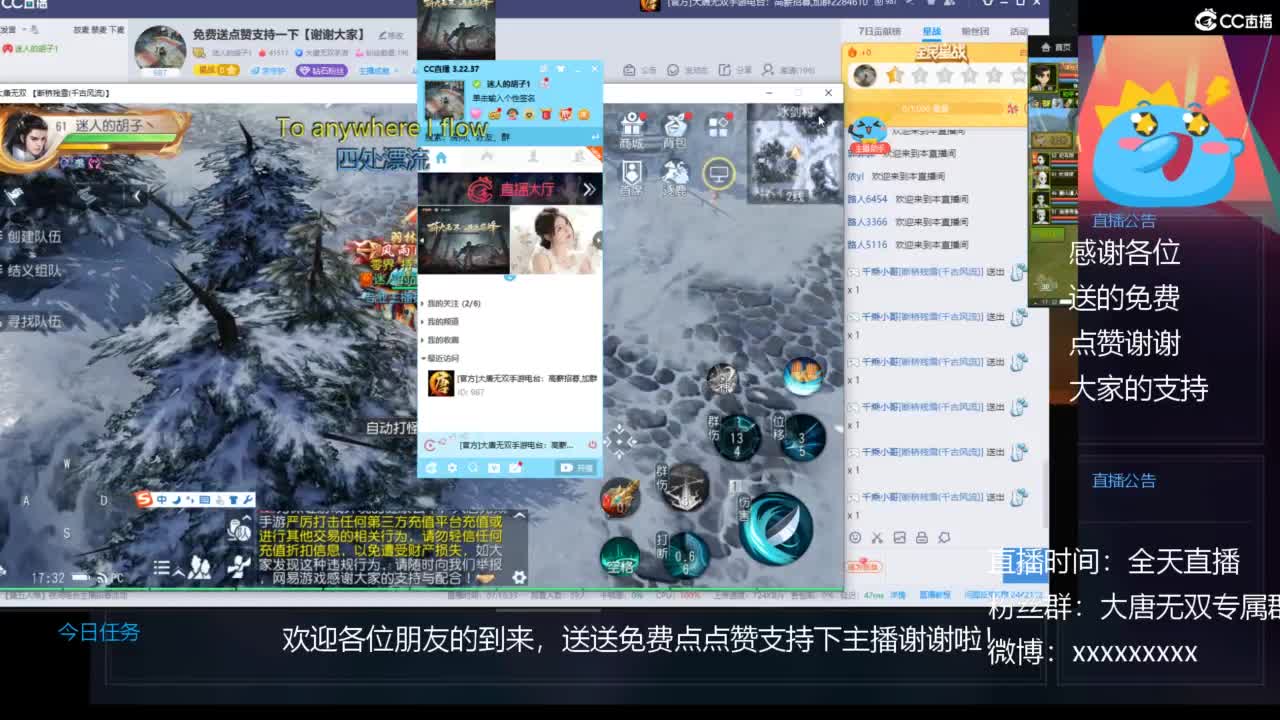Tap the large blue crescent attack button

point(777,527)
